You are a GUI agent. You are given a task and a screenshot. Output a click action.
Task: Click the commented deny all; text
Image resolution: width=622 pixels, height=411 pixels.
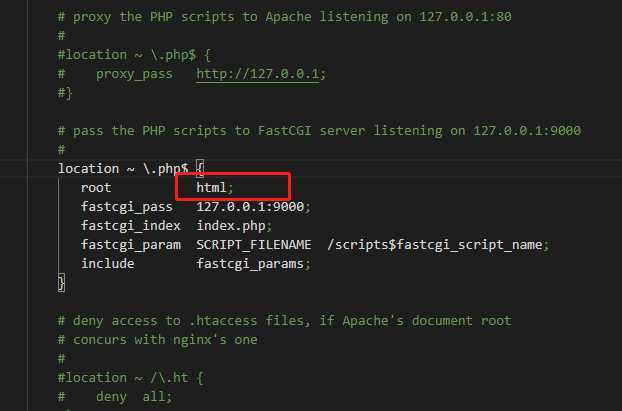134,397
